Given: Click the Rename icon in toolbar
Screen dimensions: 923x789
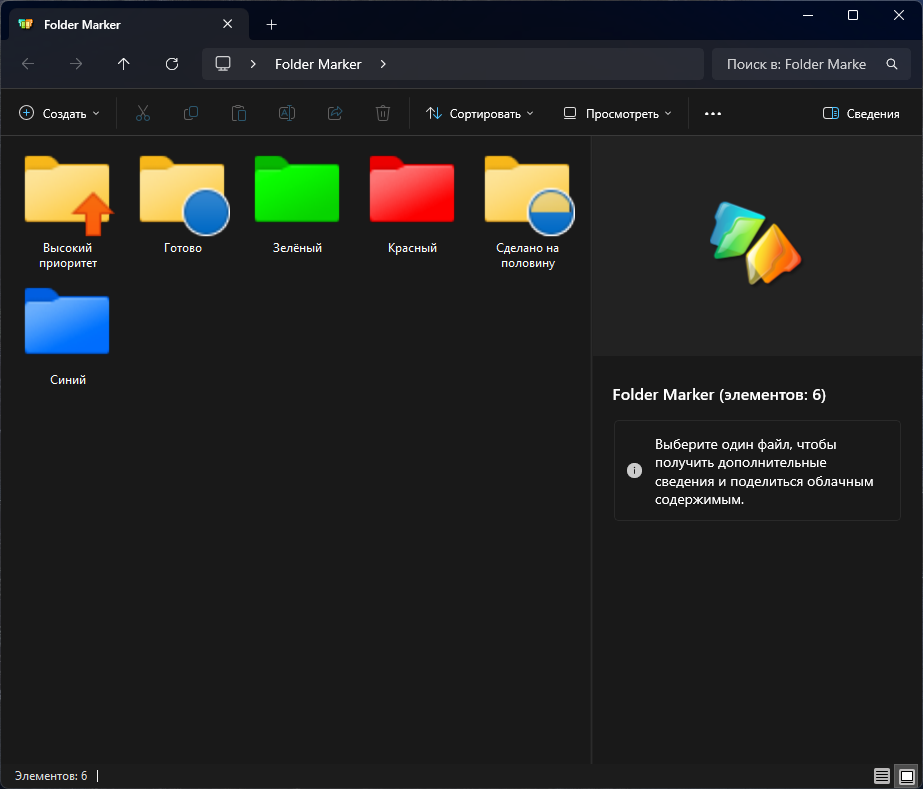Looking at the screenshot, I should click(287, 113).
